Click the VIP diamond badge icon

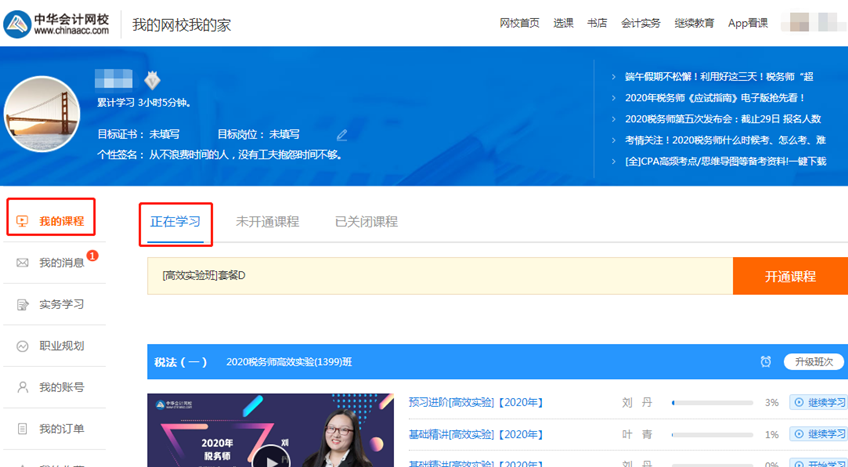(x=152, y=81)
